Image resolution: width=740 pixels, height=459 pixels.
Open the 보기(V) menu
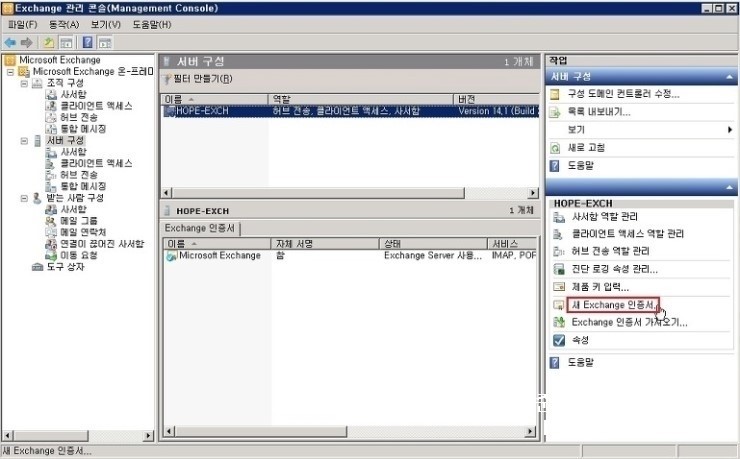106,25
